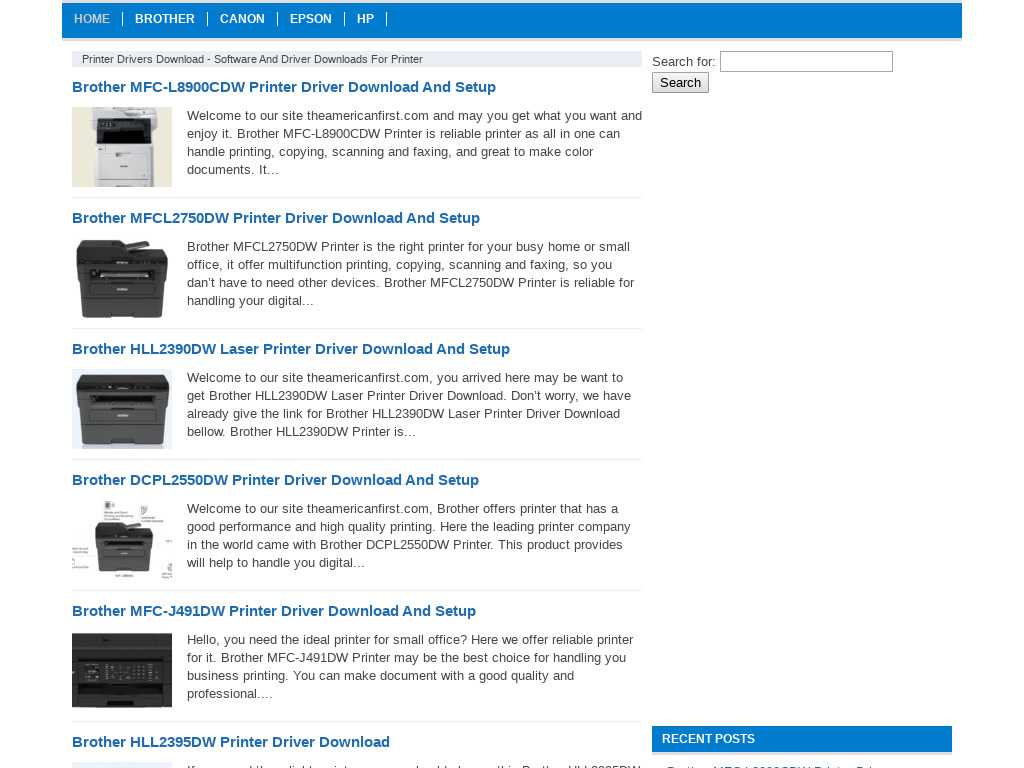Open Brother HLL2390DW Laser Printer Driver link
Image resolution: width=1024 pixels, height=768 pixels.
pyautogui.click(x=291, y=349)
